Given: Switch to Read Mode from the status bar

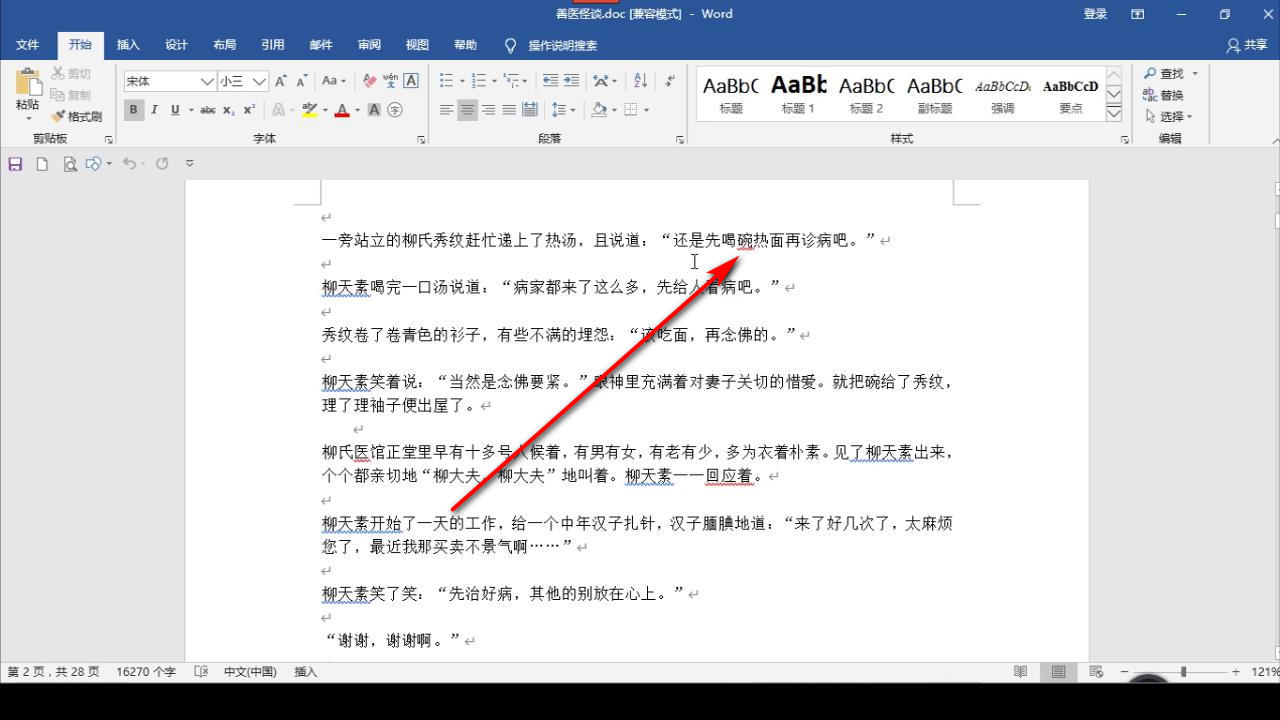Looking at the screenshot, I should pyautogui.click(x=1019, y=671).
